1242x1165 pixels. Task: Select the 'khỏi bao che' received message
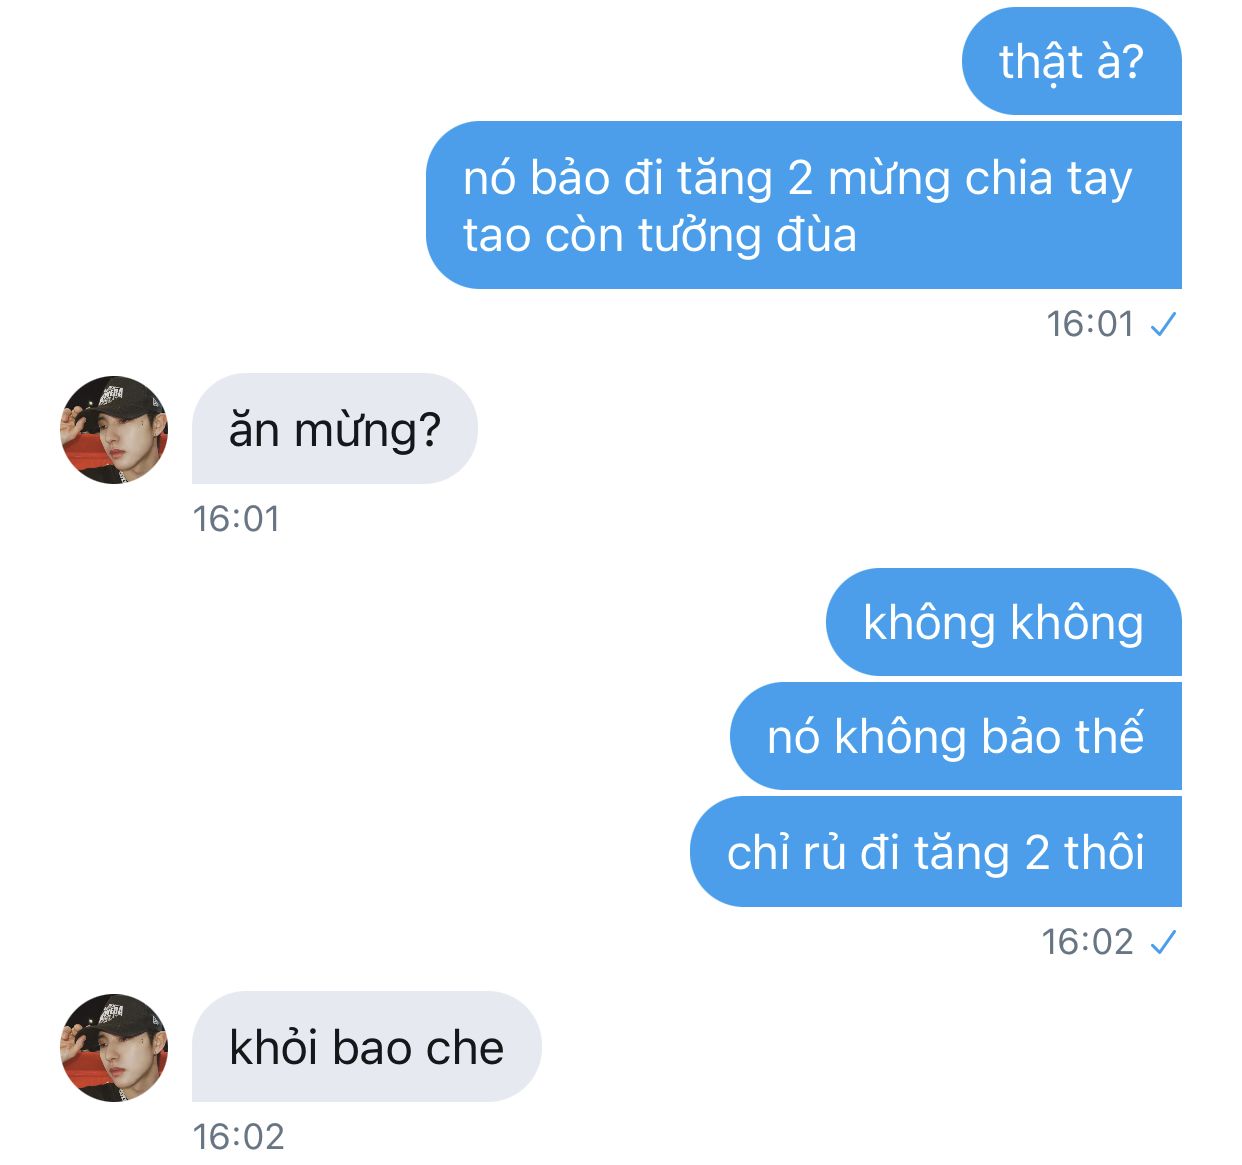click(x=367, y=1047)
